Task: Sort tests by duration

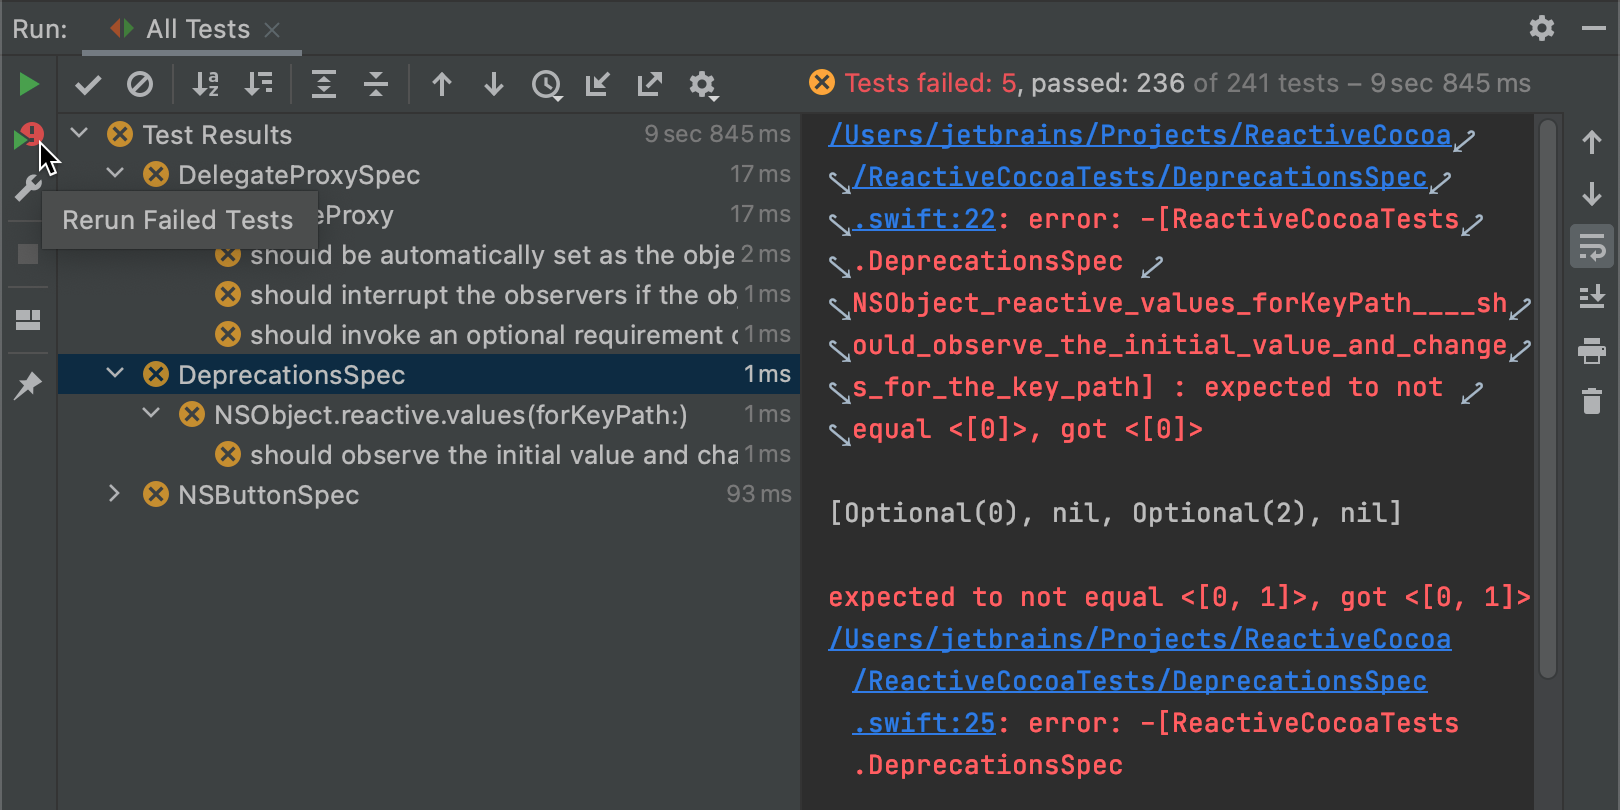Action: (x=259, y=85)
